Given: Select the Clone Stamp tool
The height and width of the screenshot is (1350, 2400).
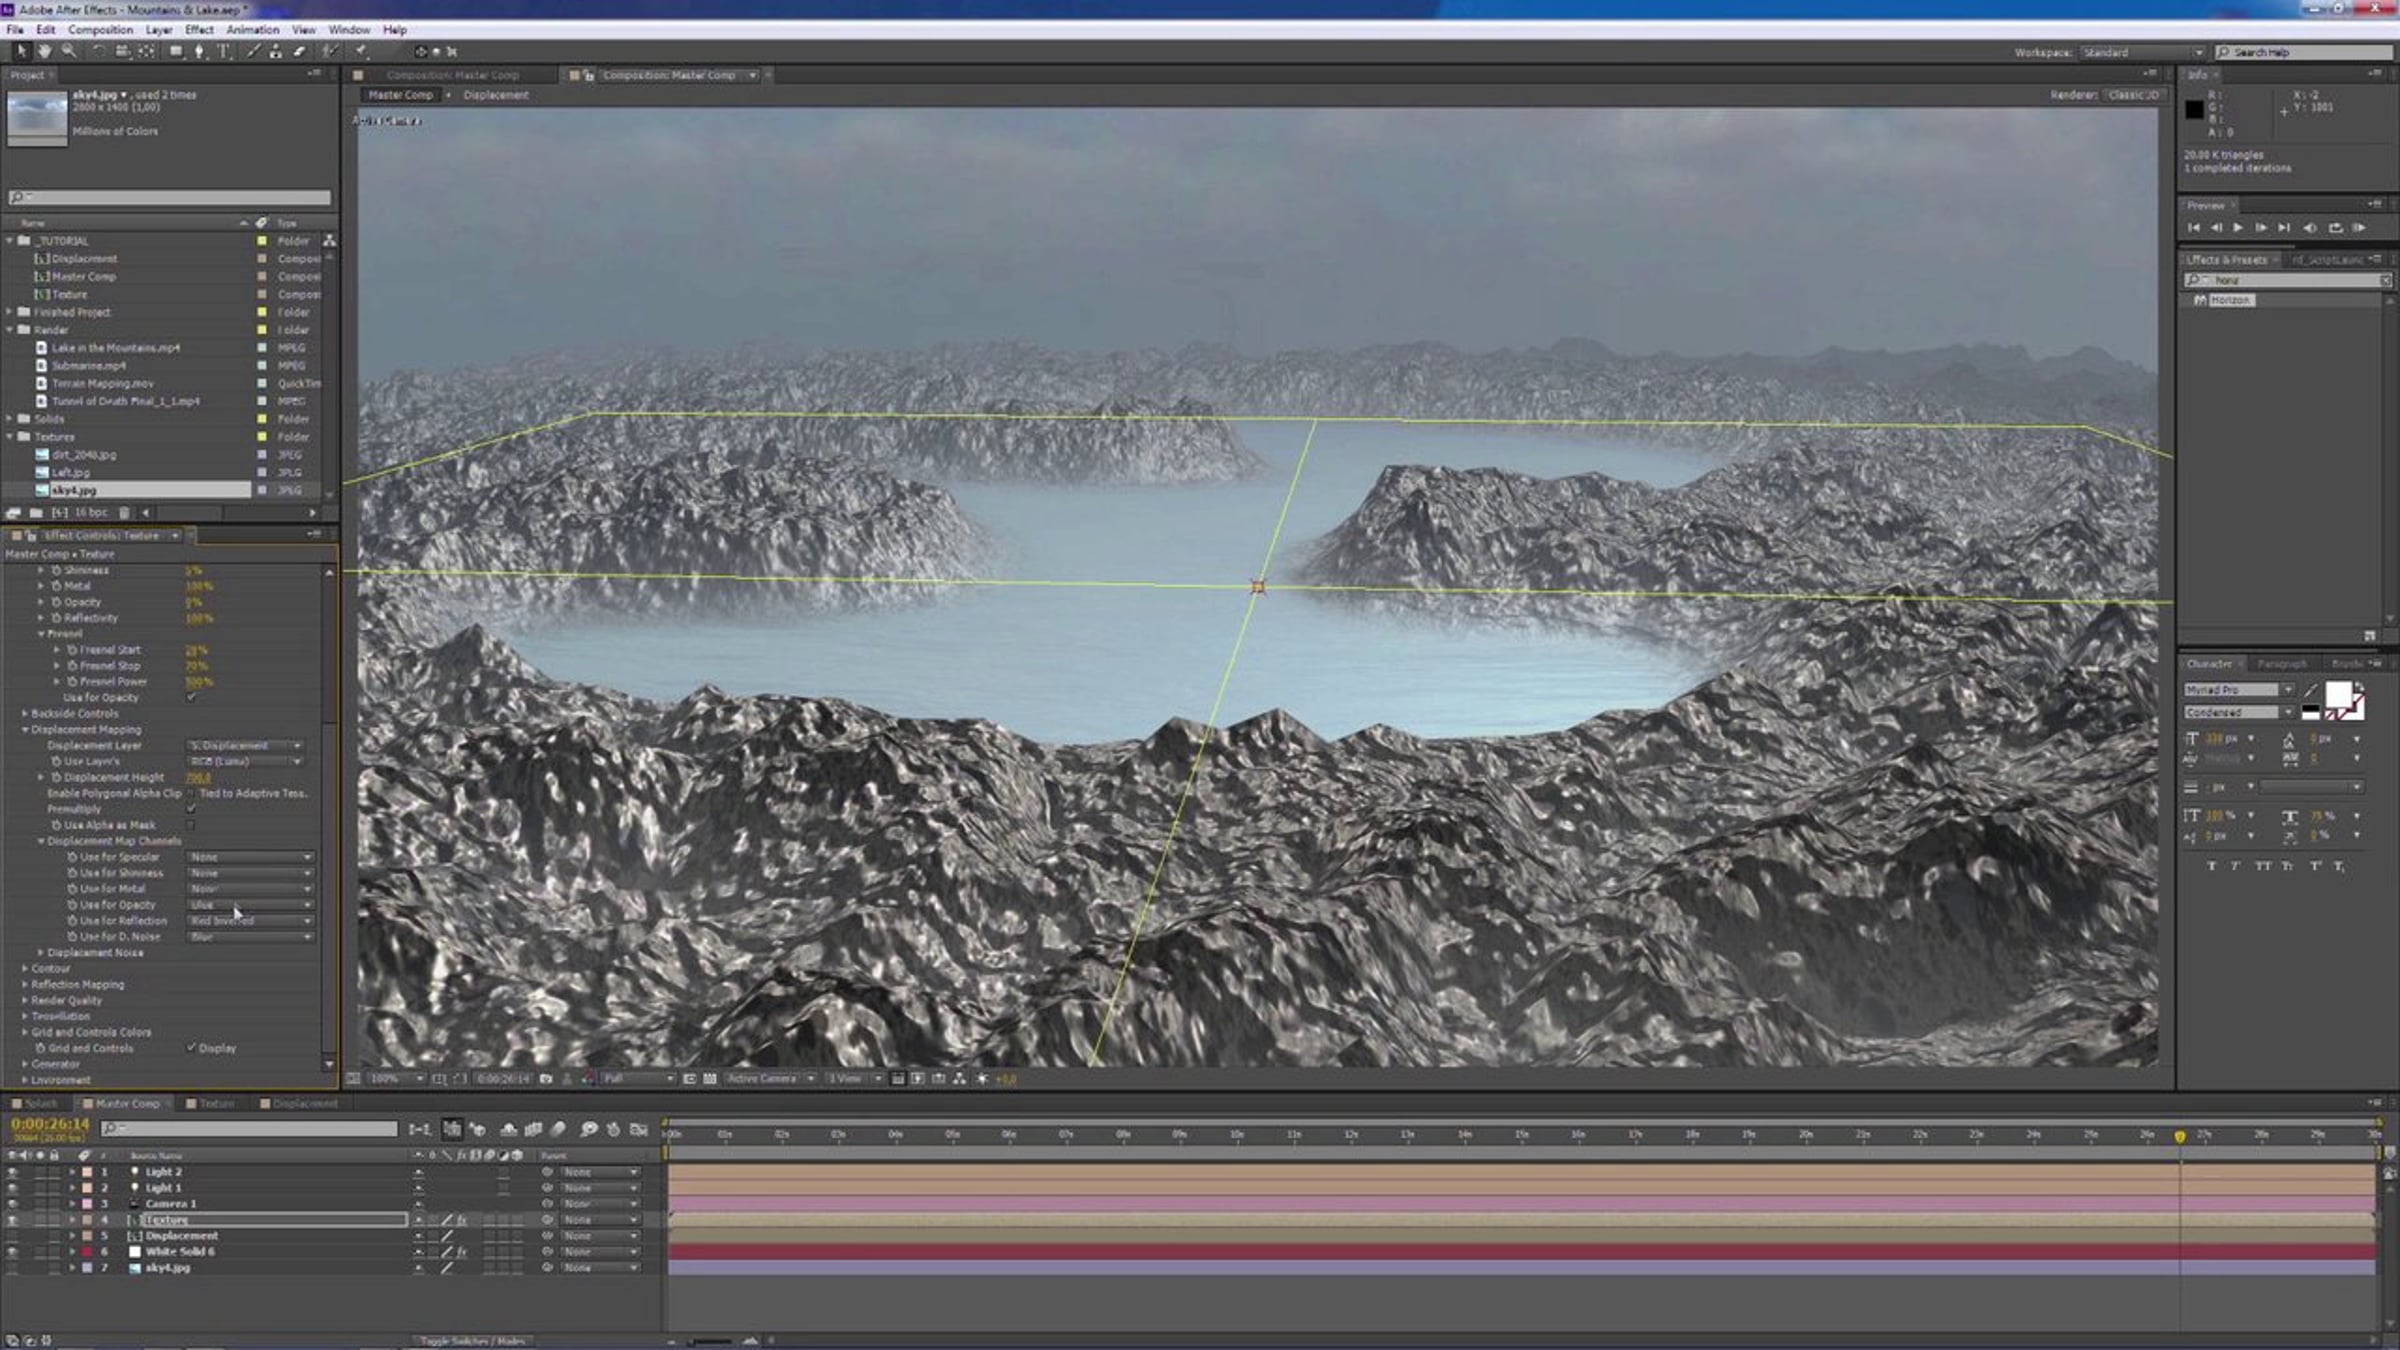Looking at the screenshot, I should coord(275,51).
